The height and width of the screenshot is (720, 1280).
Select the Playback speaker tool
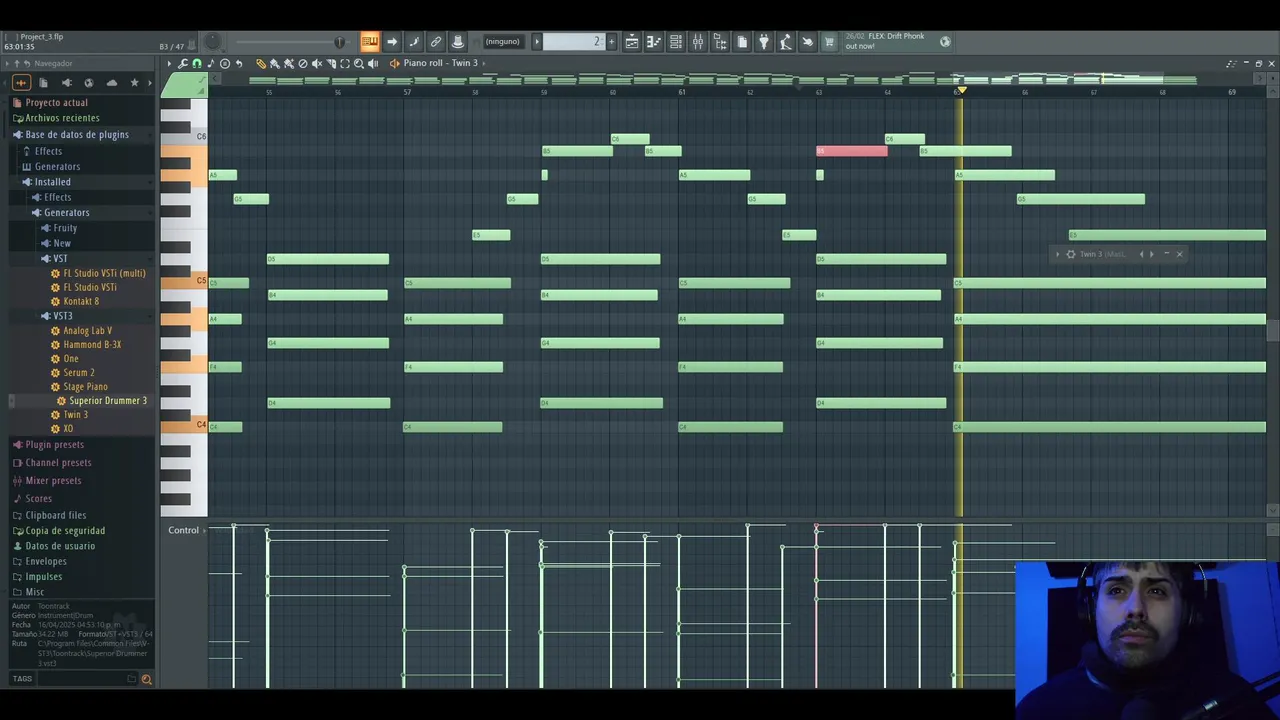click(x=372, y=63)
